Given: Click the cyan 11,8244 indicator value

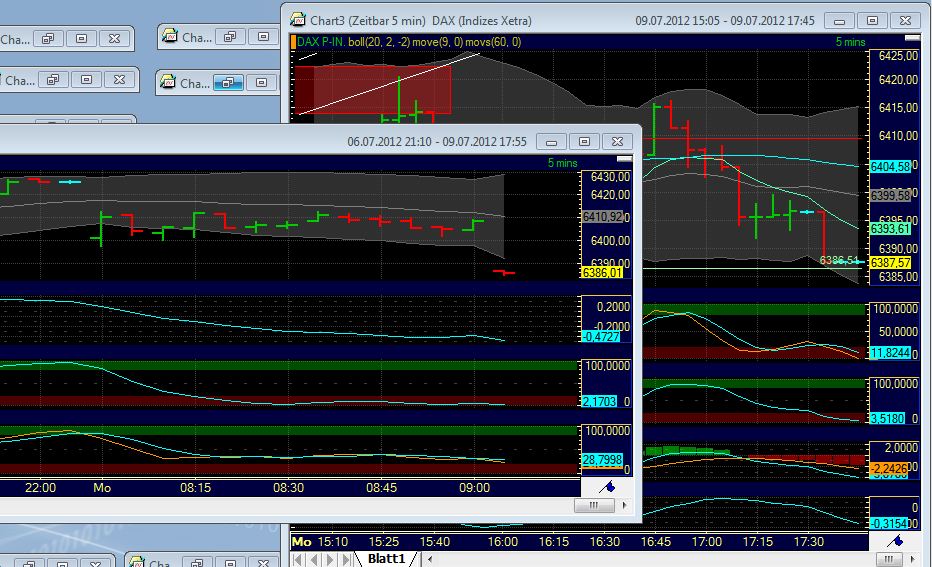Looking at the screenshot, I should click(x=890, y=353).
